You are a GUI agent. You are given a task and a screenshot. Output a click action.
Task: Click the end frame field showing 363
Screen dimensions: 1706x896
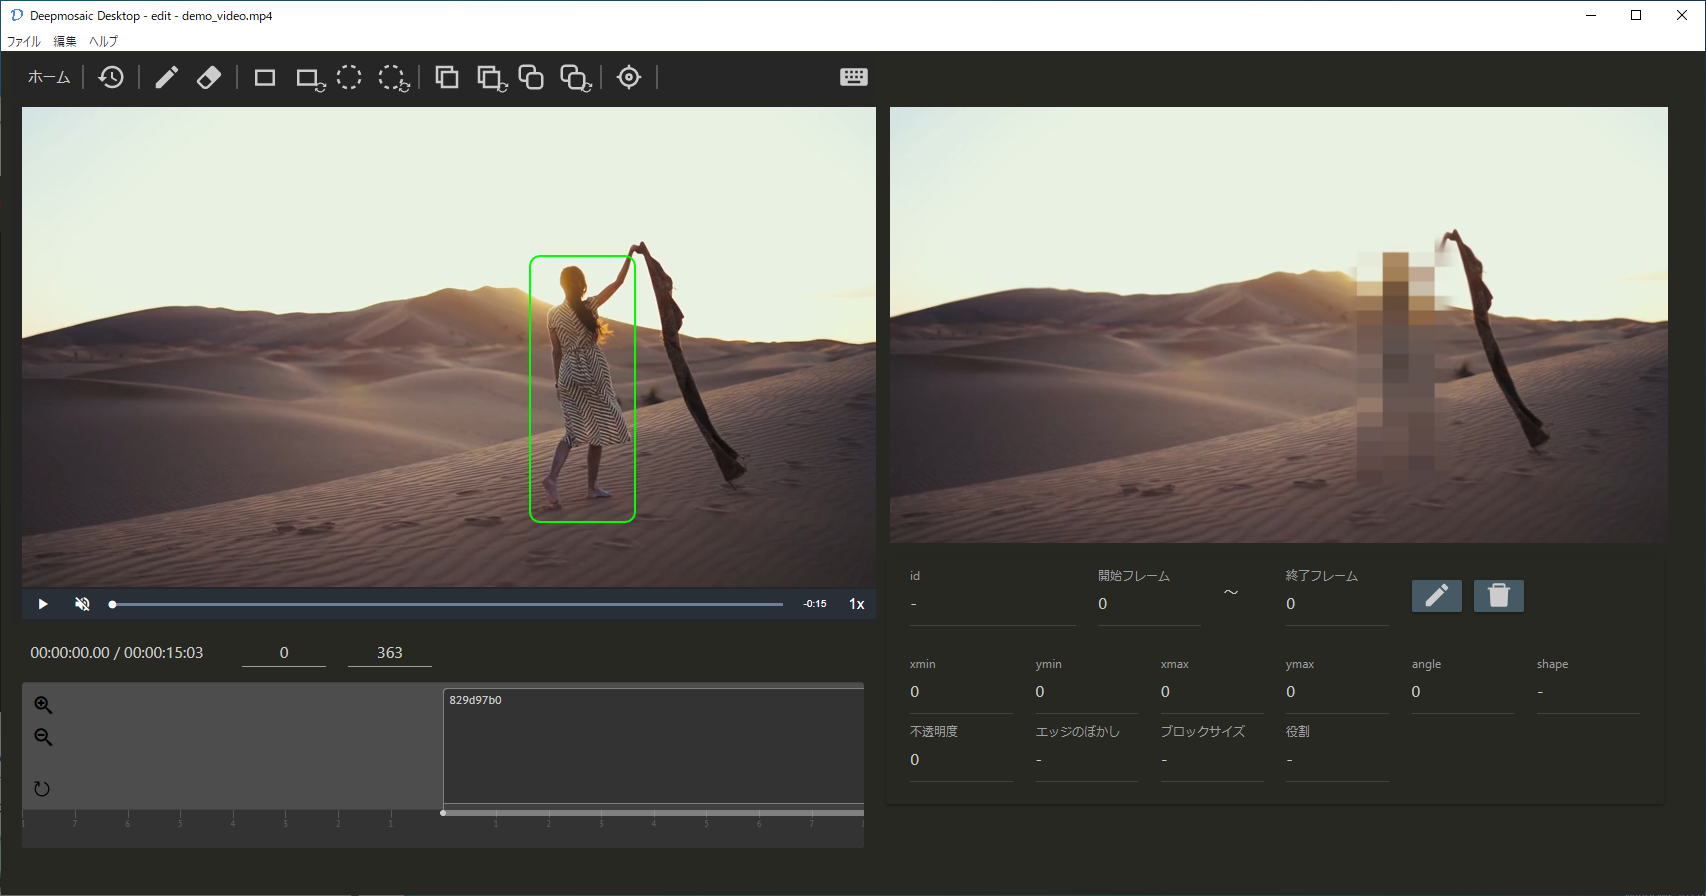[x=390, y=653]
